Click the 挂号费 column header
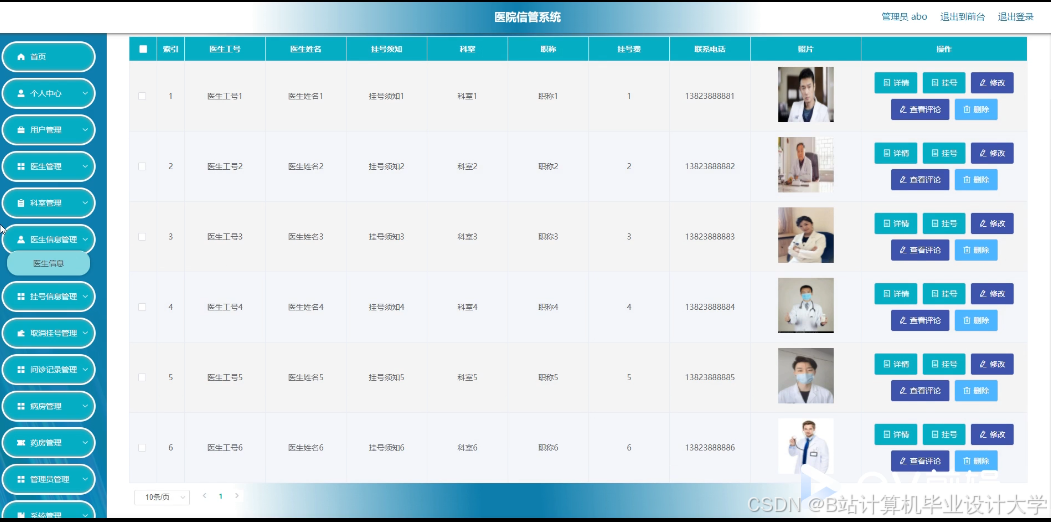1051x522 pixels. pyautogui.click(x=629, y=49)
